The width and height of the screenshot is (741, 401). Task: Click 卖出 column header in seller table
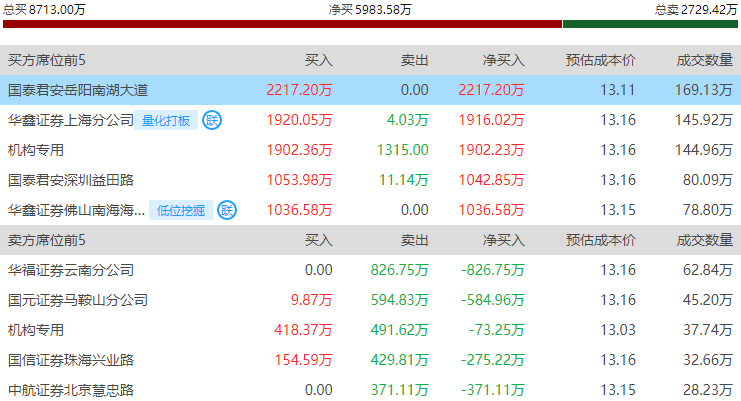(414, 240)
